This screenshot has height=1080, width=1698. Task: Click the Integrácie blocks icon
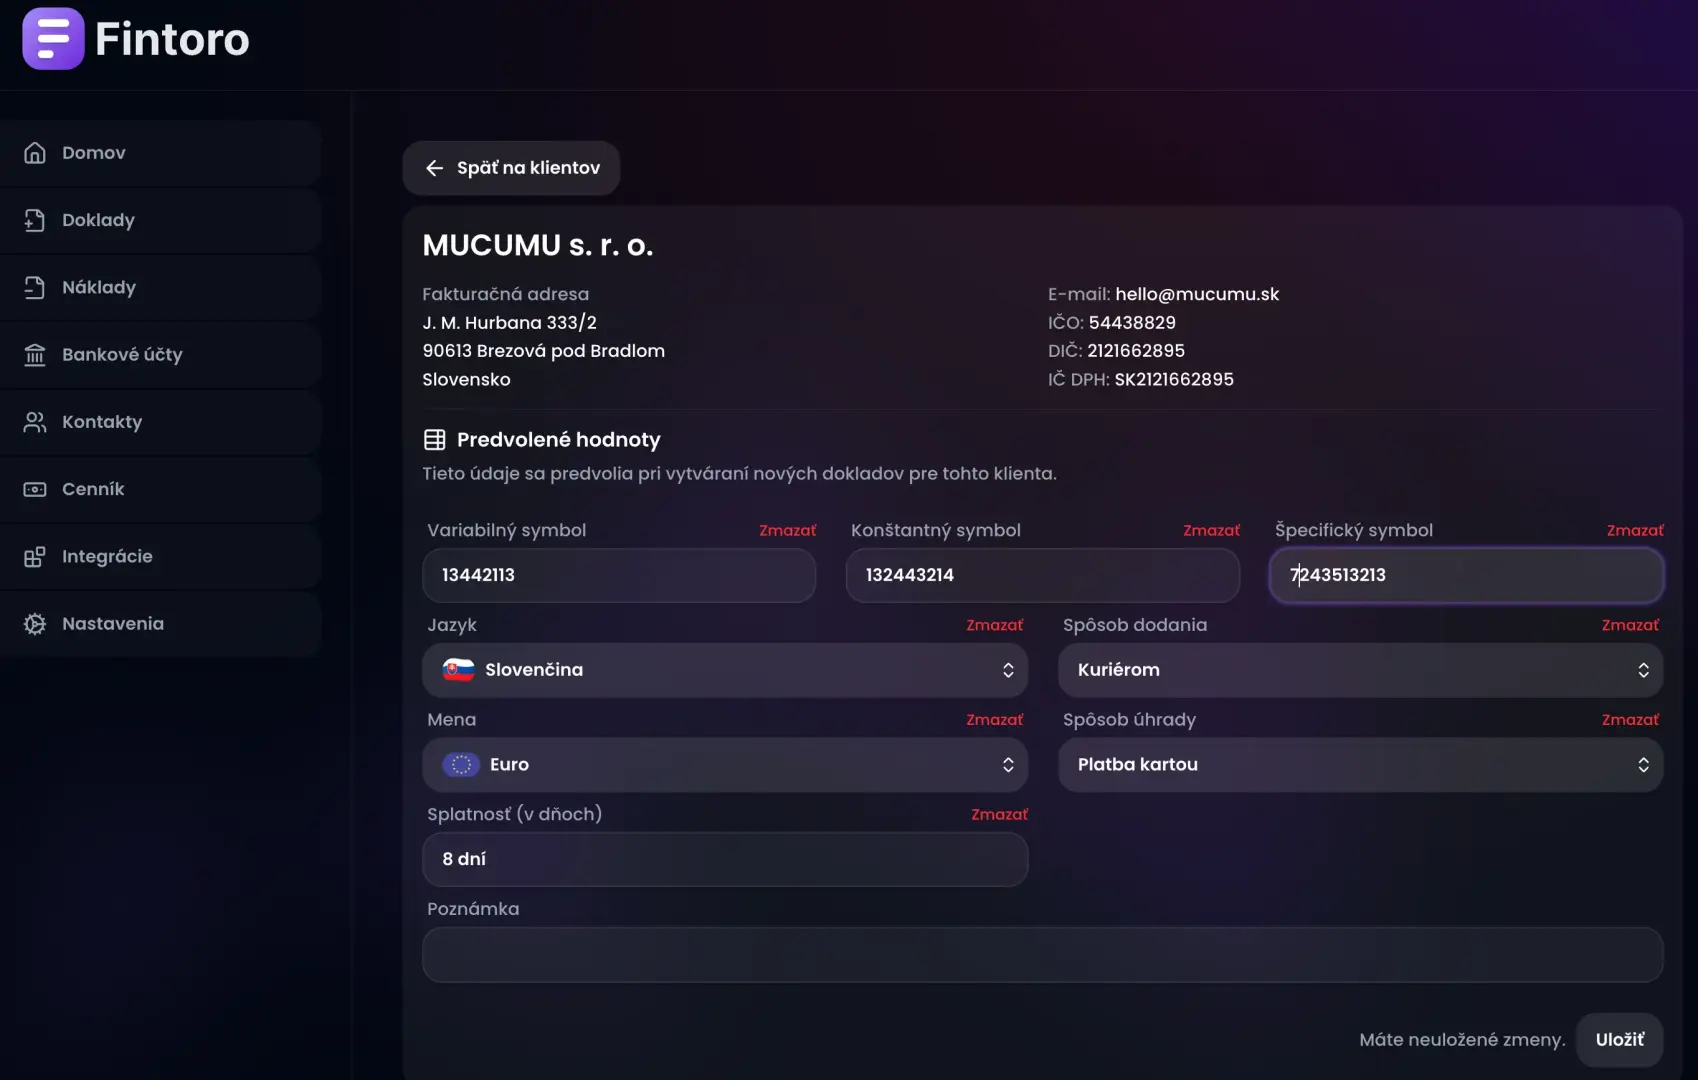35,556
